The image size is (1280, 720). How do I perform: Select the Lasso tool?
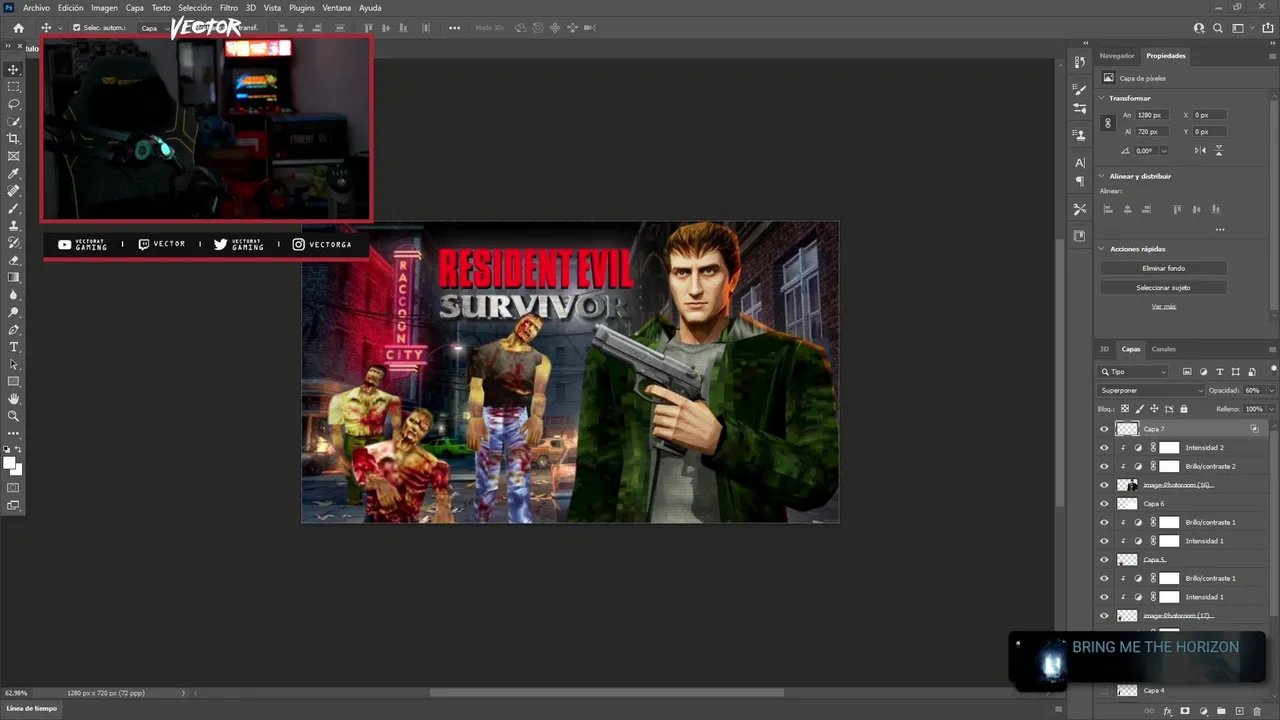click(x=14, y=104)
